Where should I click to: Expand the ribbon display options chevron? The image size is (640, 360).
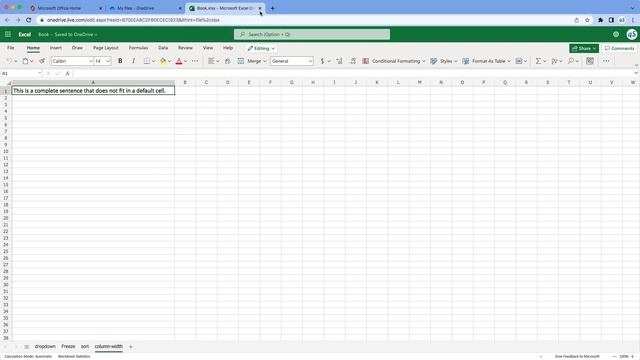coord(636,65)
